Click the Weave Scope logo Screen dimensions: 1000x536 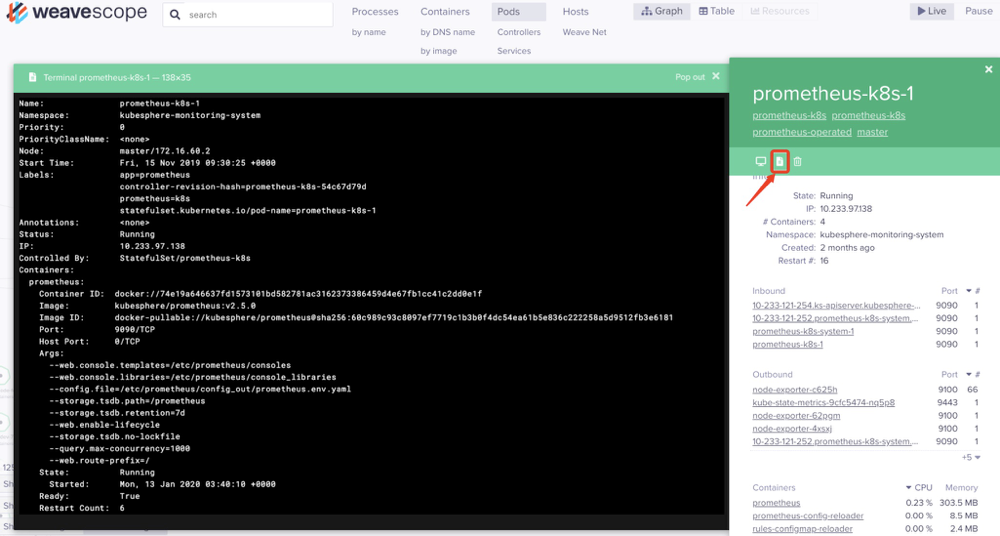point(77,12)
